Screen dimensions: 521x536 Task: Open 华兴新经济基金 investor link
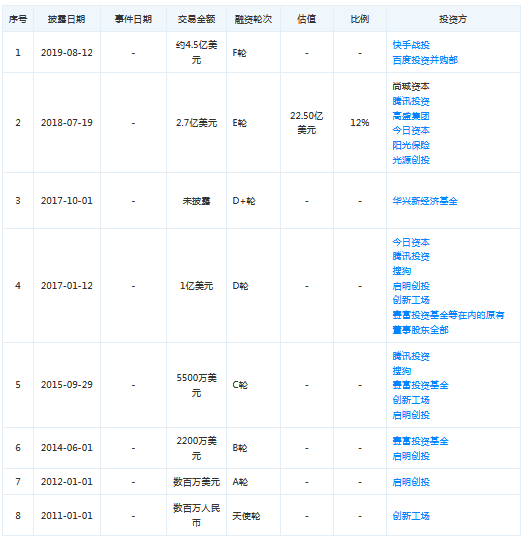(425, 201)
